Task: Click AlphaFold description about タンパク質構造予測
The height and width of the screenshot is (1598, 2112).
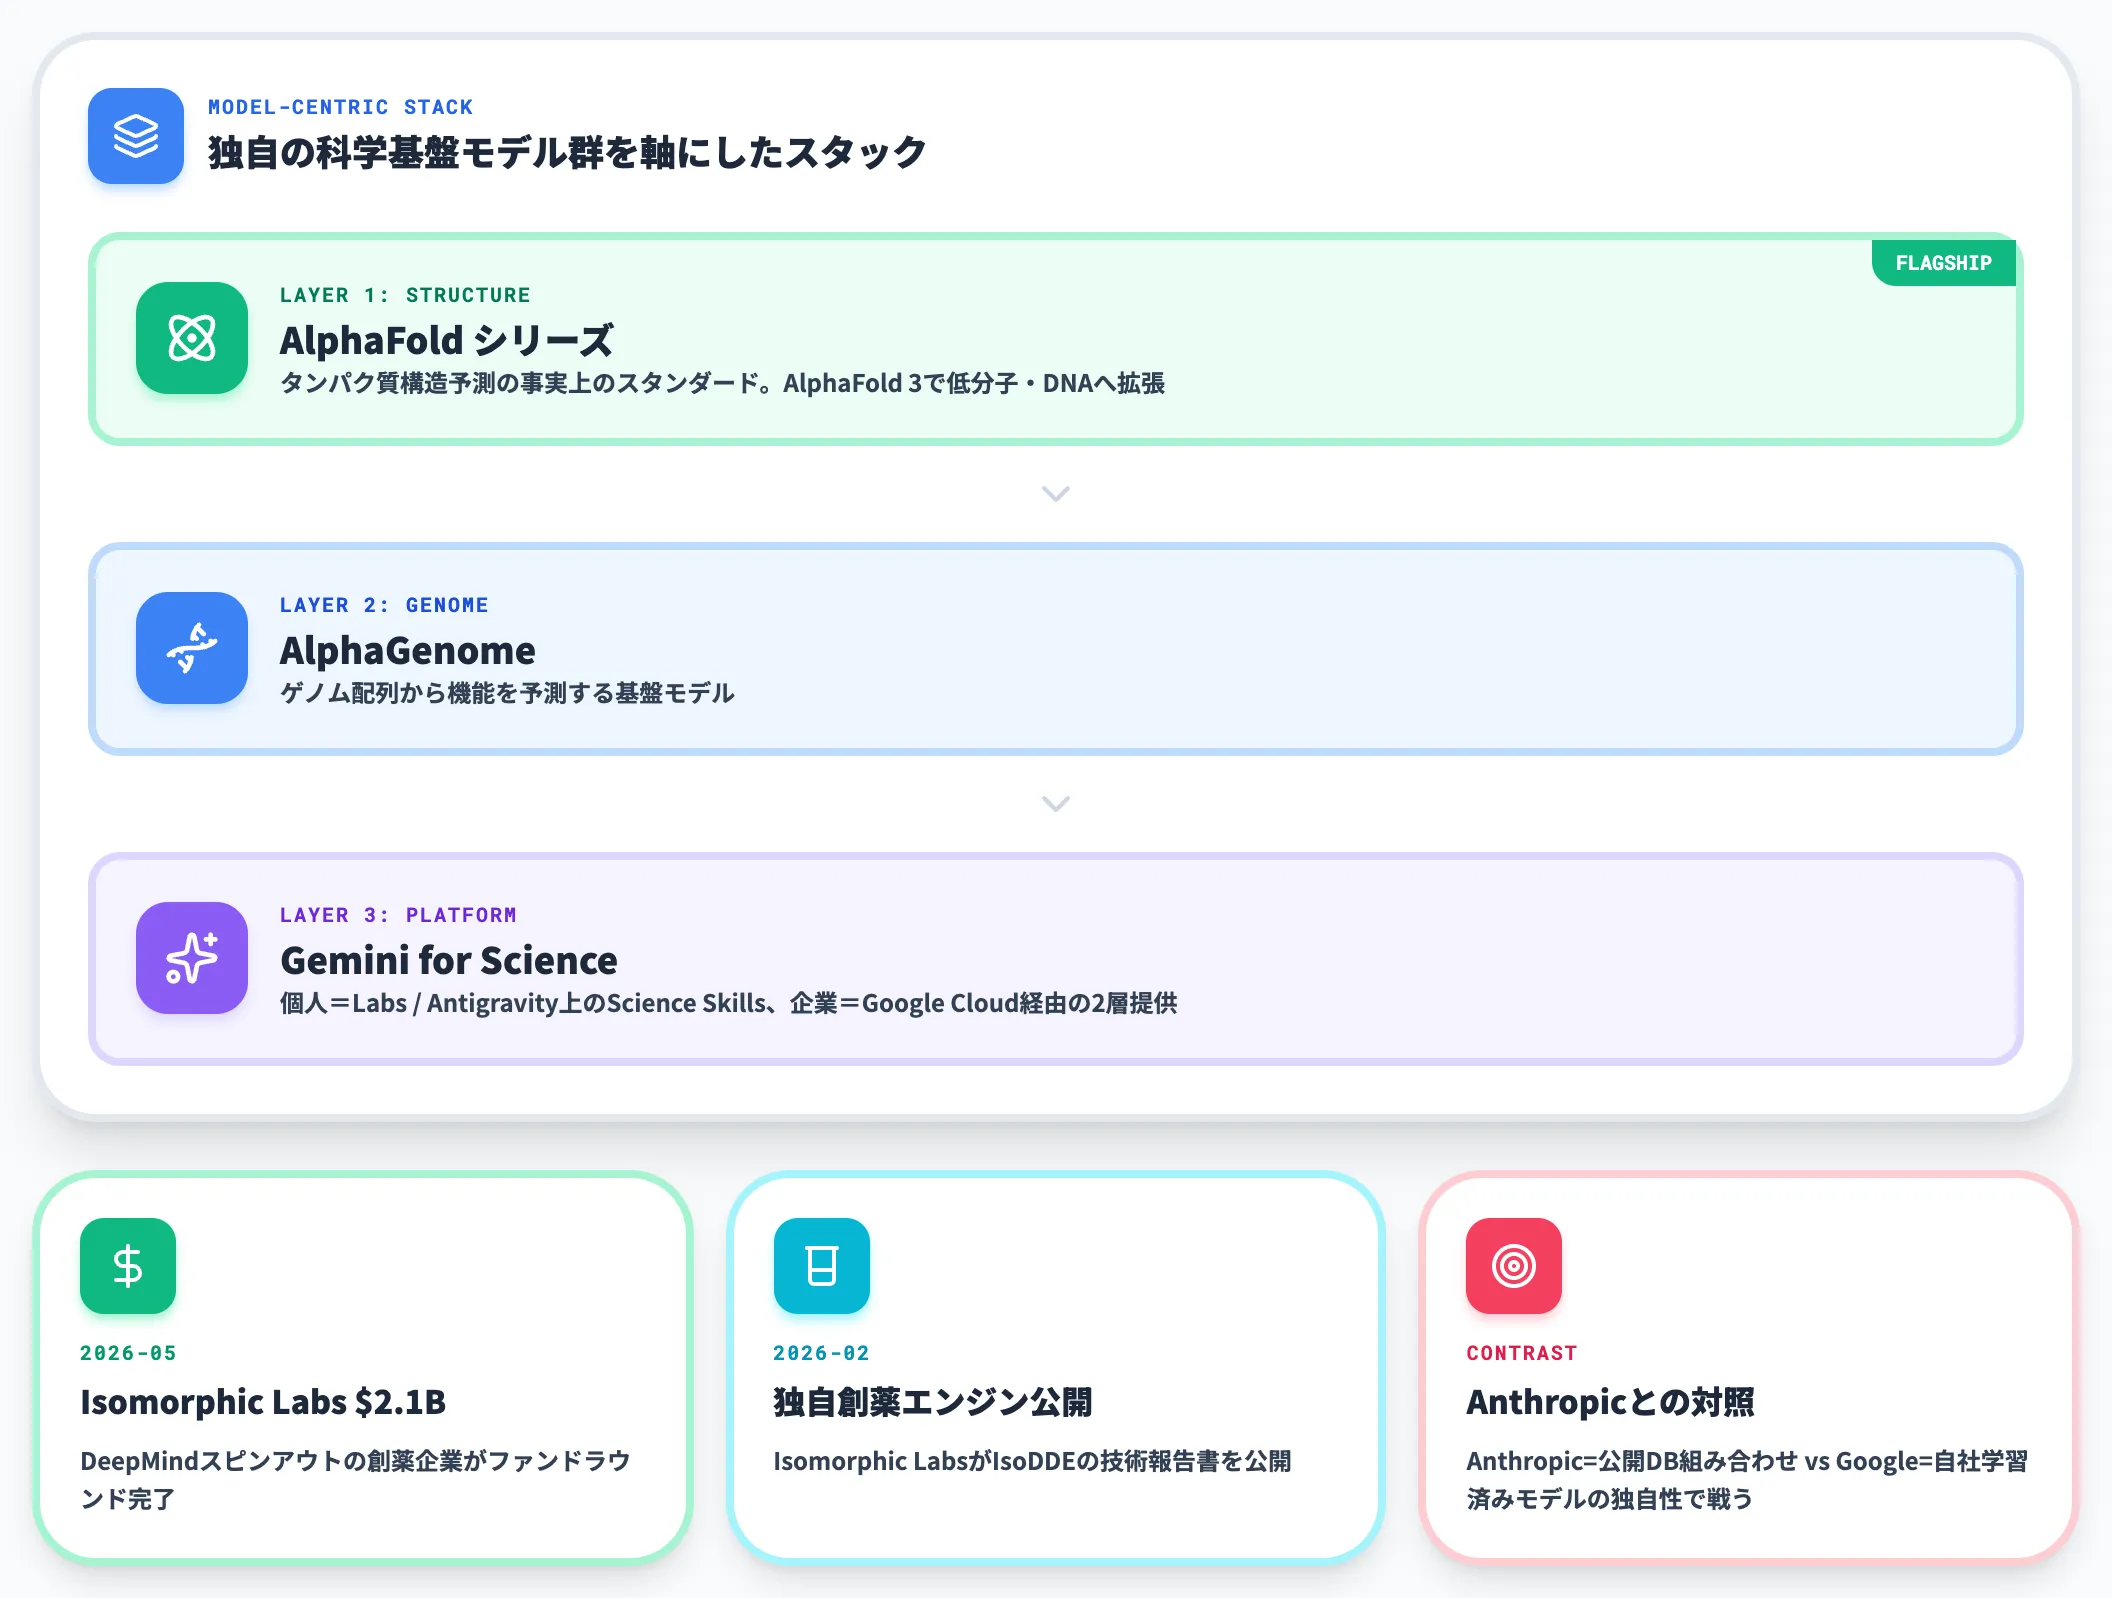Action: [x=722, y=383]
